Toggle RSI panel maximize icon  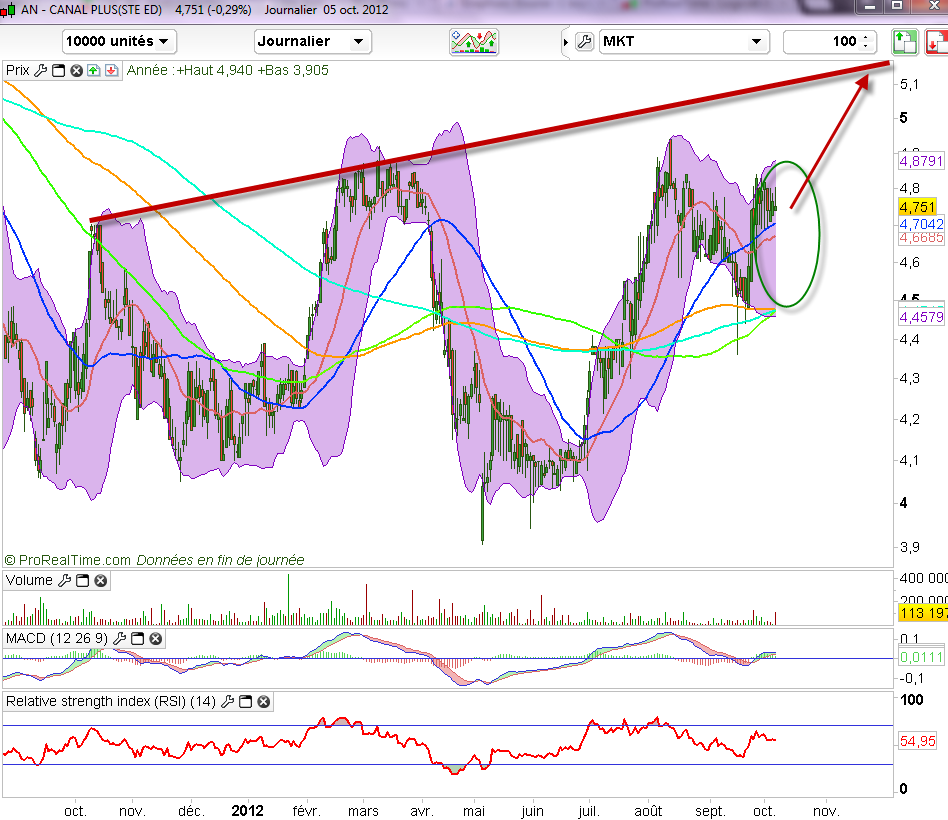246,702
